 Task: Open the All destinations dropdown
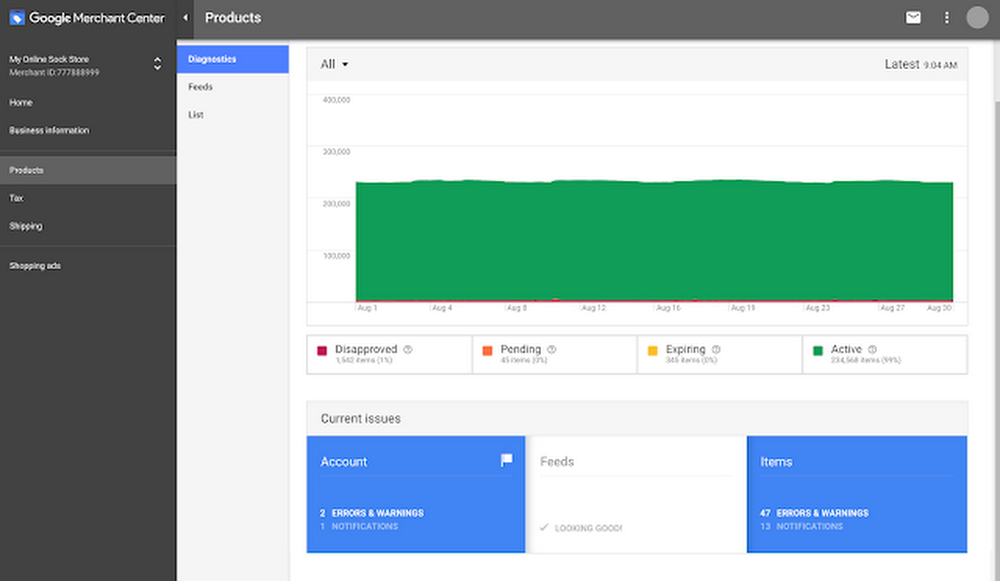coord(333,64)
